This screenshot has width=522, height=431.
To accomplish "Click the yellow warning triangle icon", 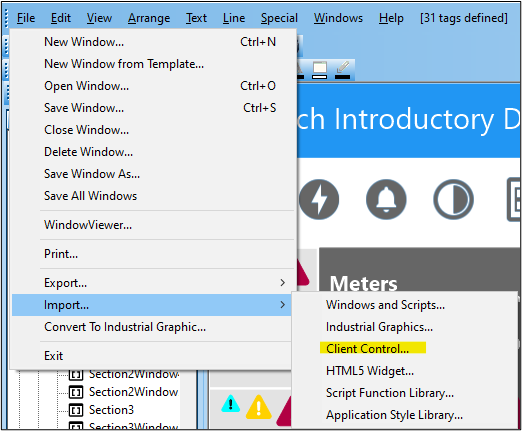I will [258, 407].
